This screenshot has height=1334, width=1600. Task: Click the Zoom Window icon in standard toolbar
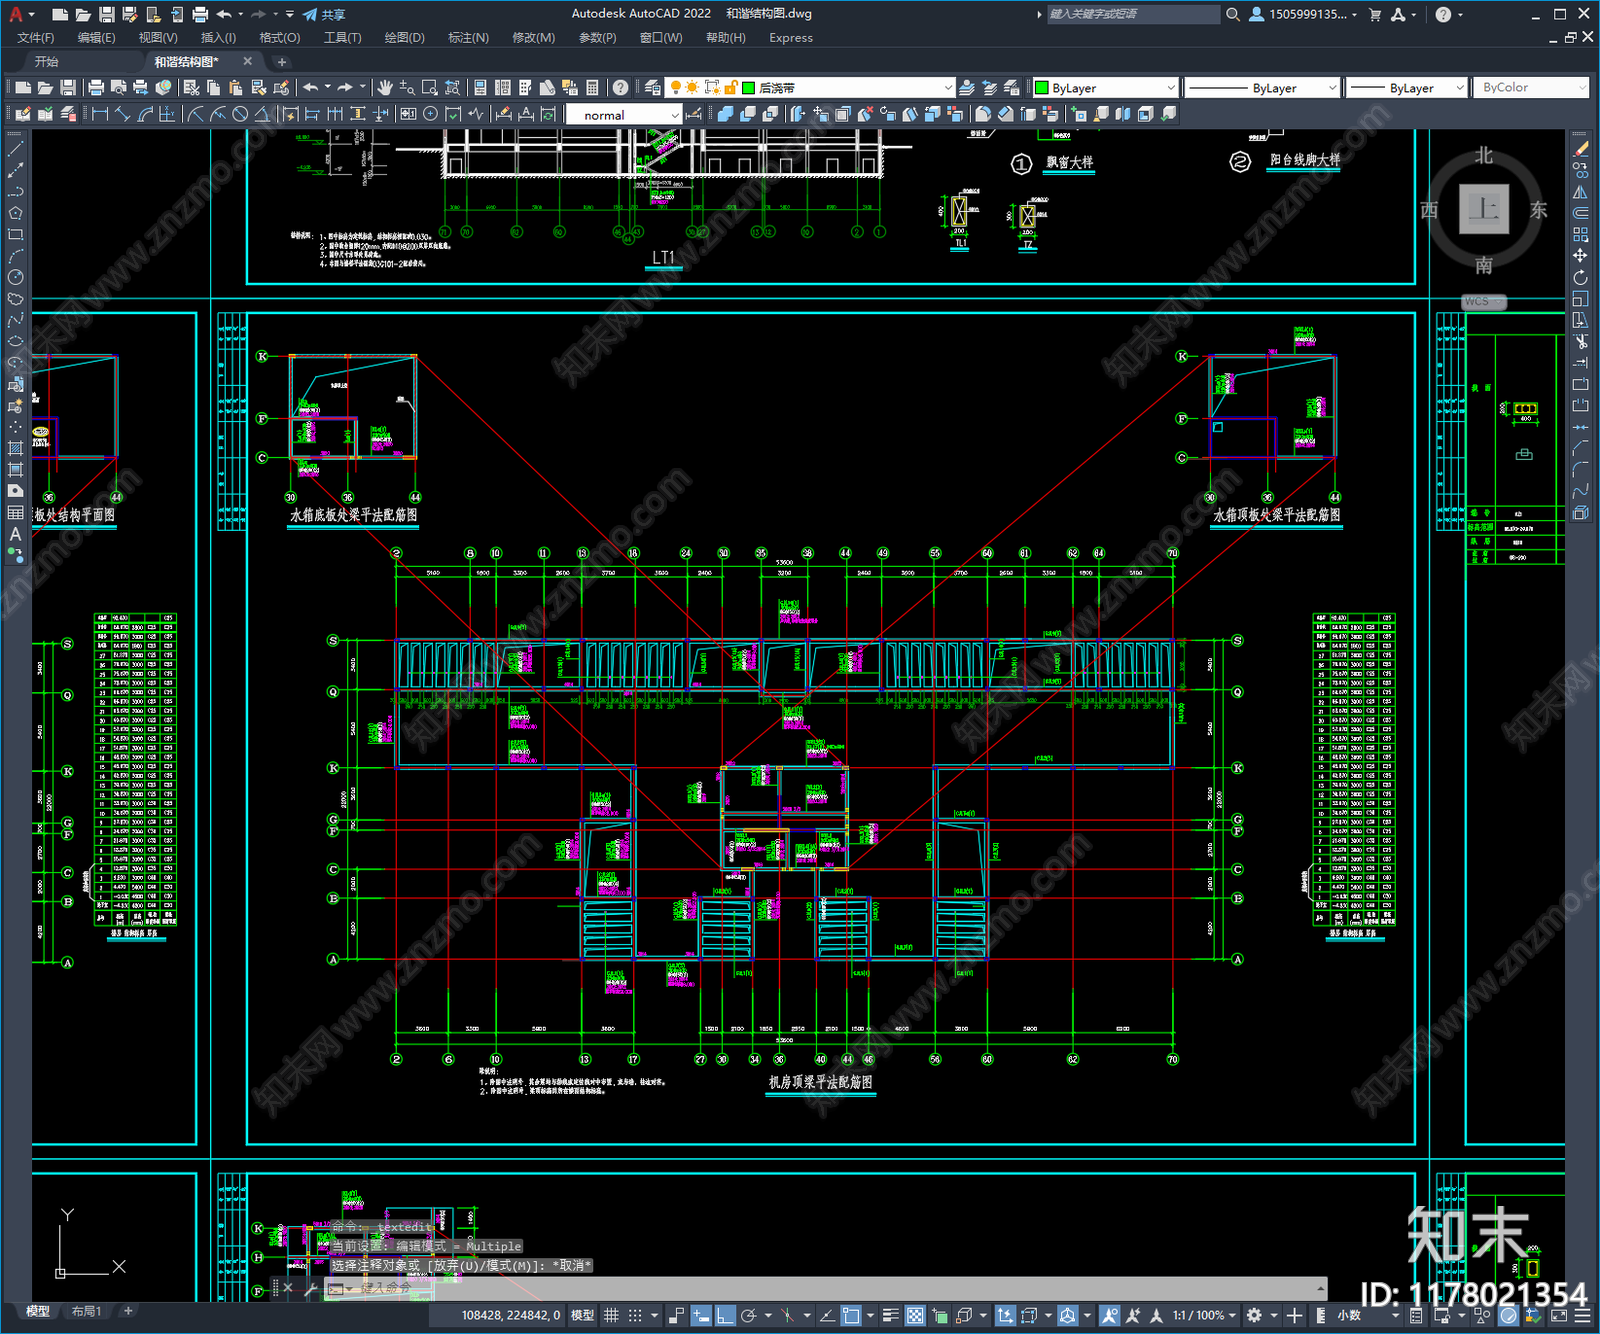(430, 88)
